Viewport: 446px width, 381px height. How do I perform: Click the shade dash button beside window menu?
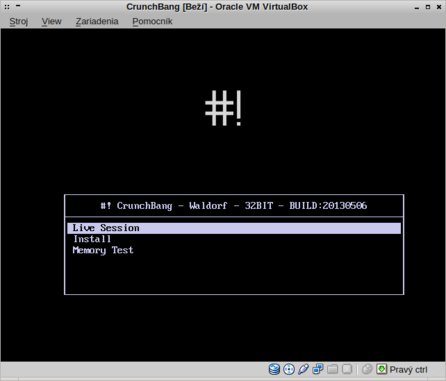click(18, 6)
